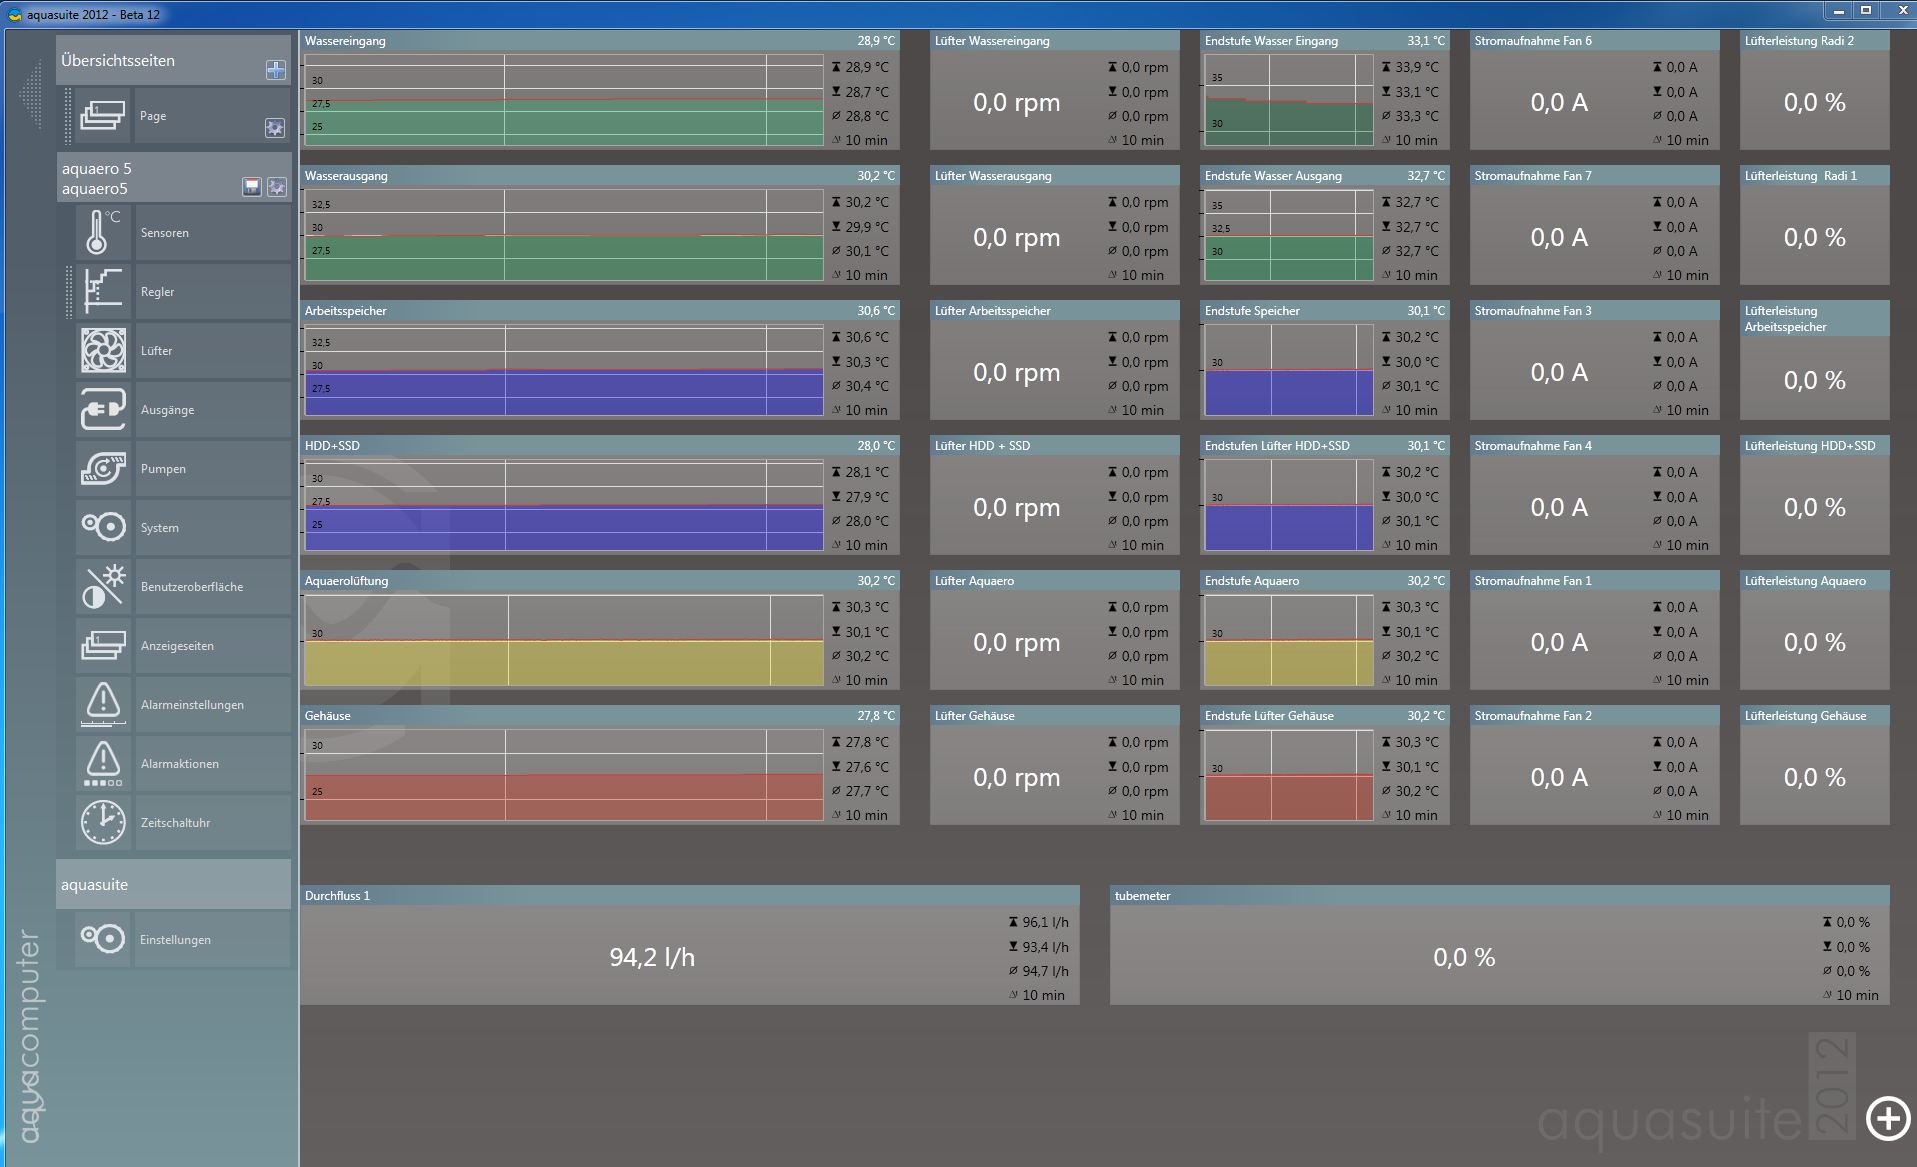Click the Benutzeroberfläche label
1917x1167 pixels.
click(x=192, y=587)
